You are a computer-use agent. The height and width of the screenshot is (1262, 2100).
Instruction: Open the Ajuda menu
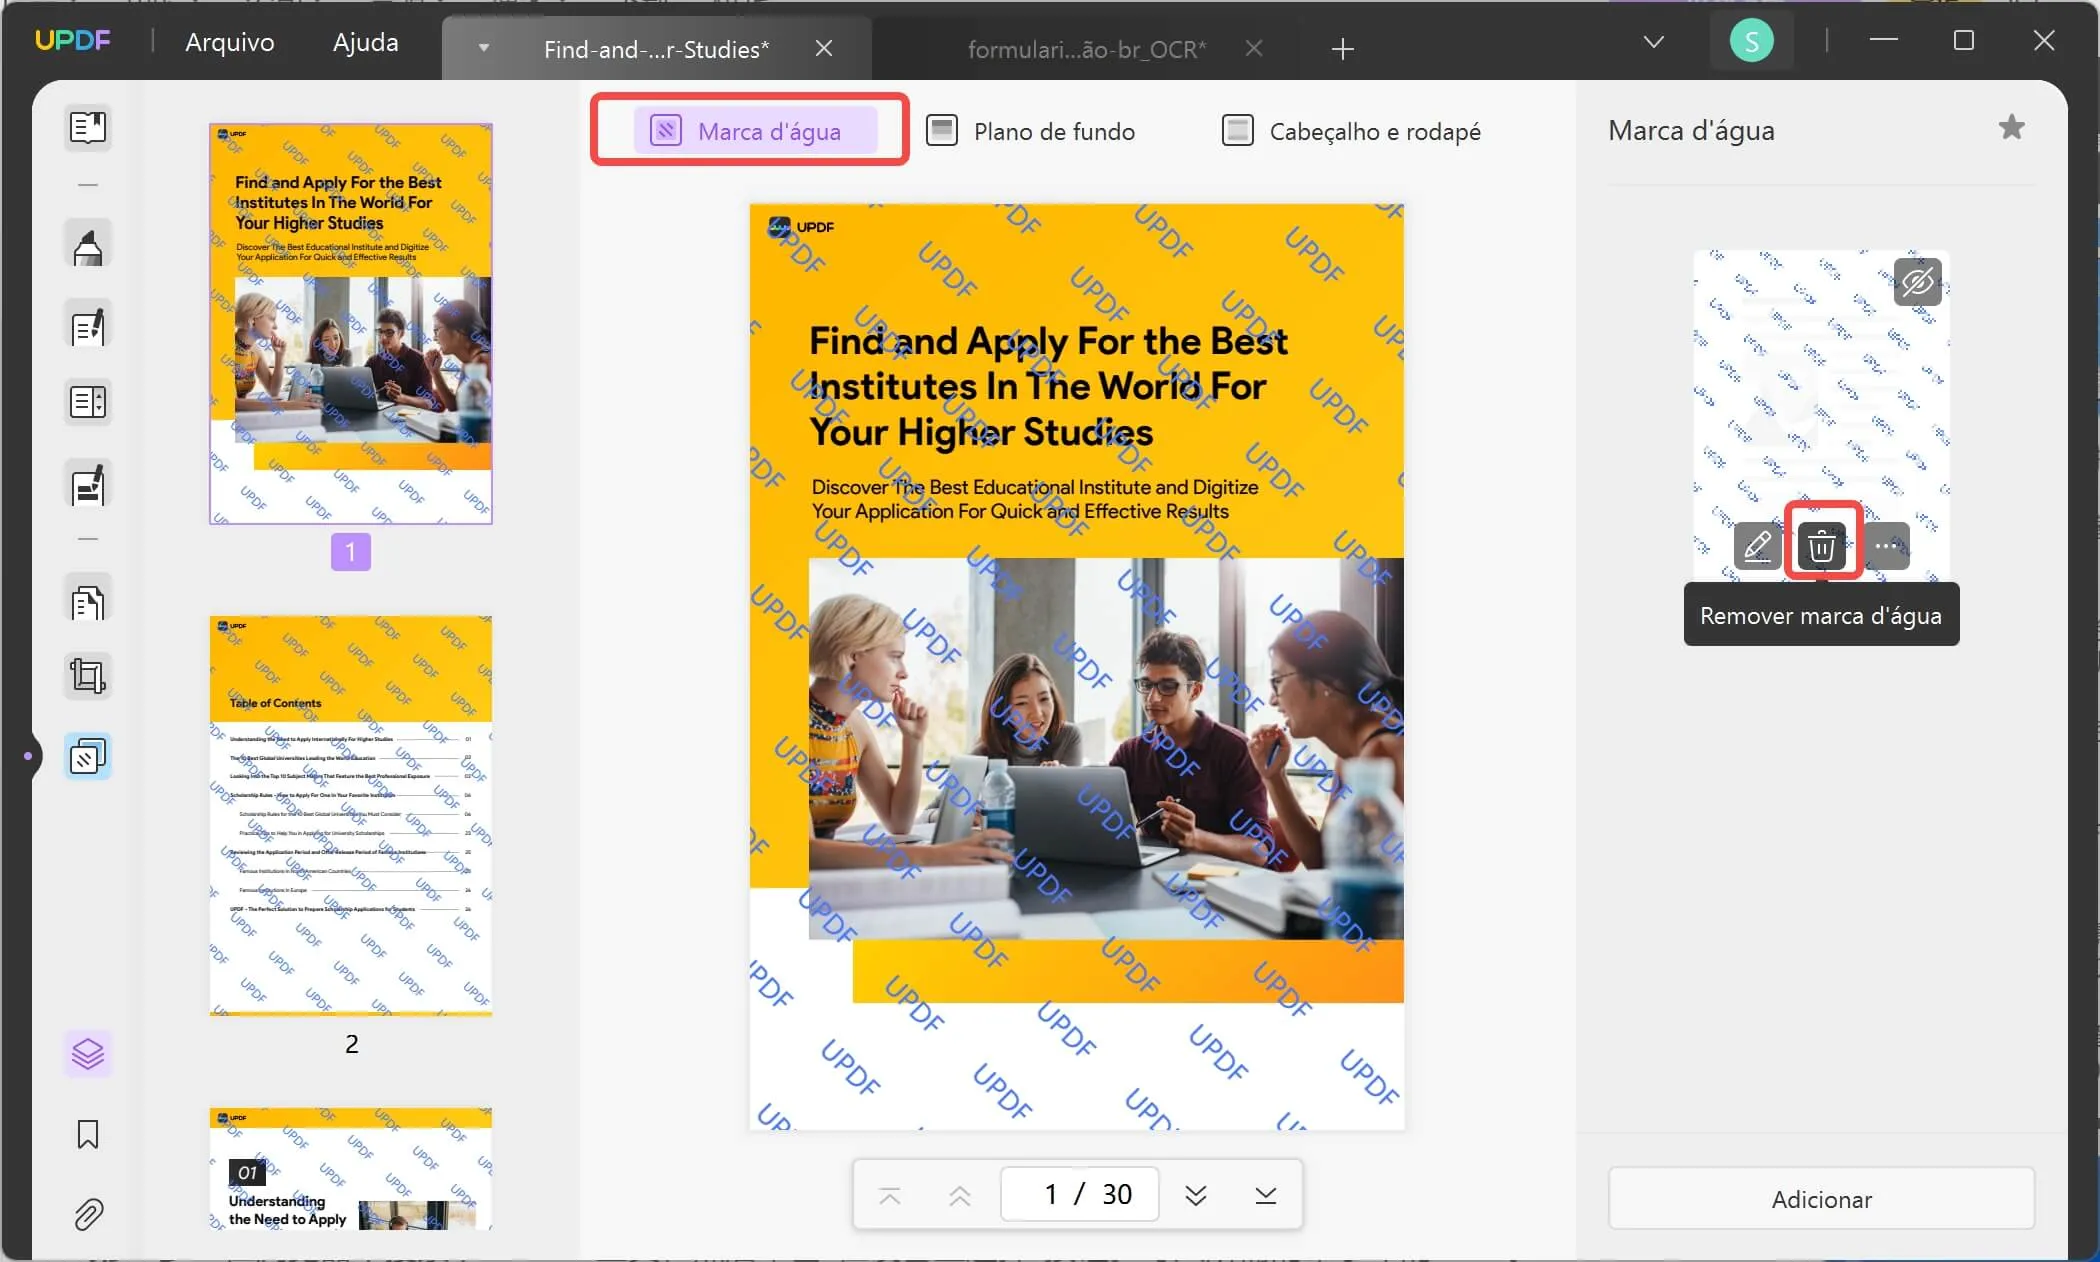pyautogui.click(x=366, y=41)
